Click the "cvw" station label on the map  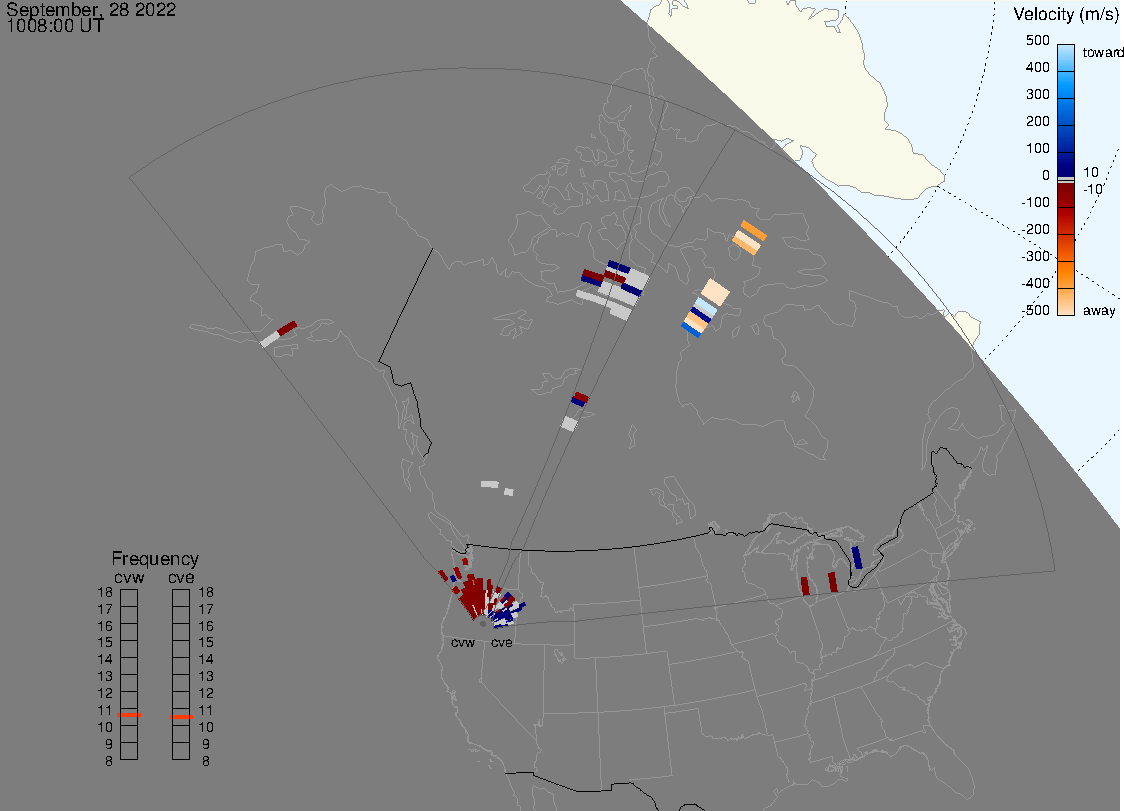[x=463, y=642]
